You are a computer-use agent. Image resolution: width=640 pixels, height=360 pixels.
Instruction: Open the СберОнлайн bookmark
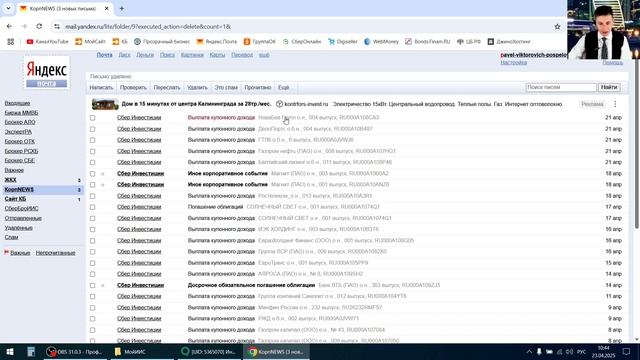pyautogui.click(x=302, y=42)
